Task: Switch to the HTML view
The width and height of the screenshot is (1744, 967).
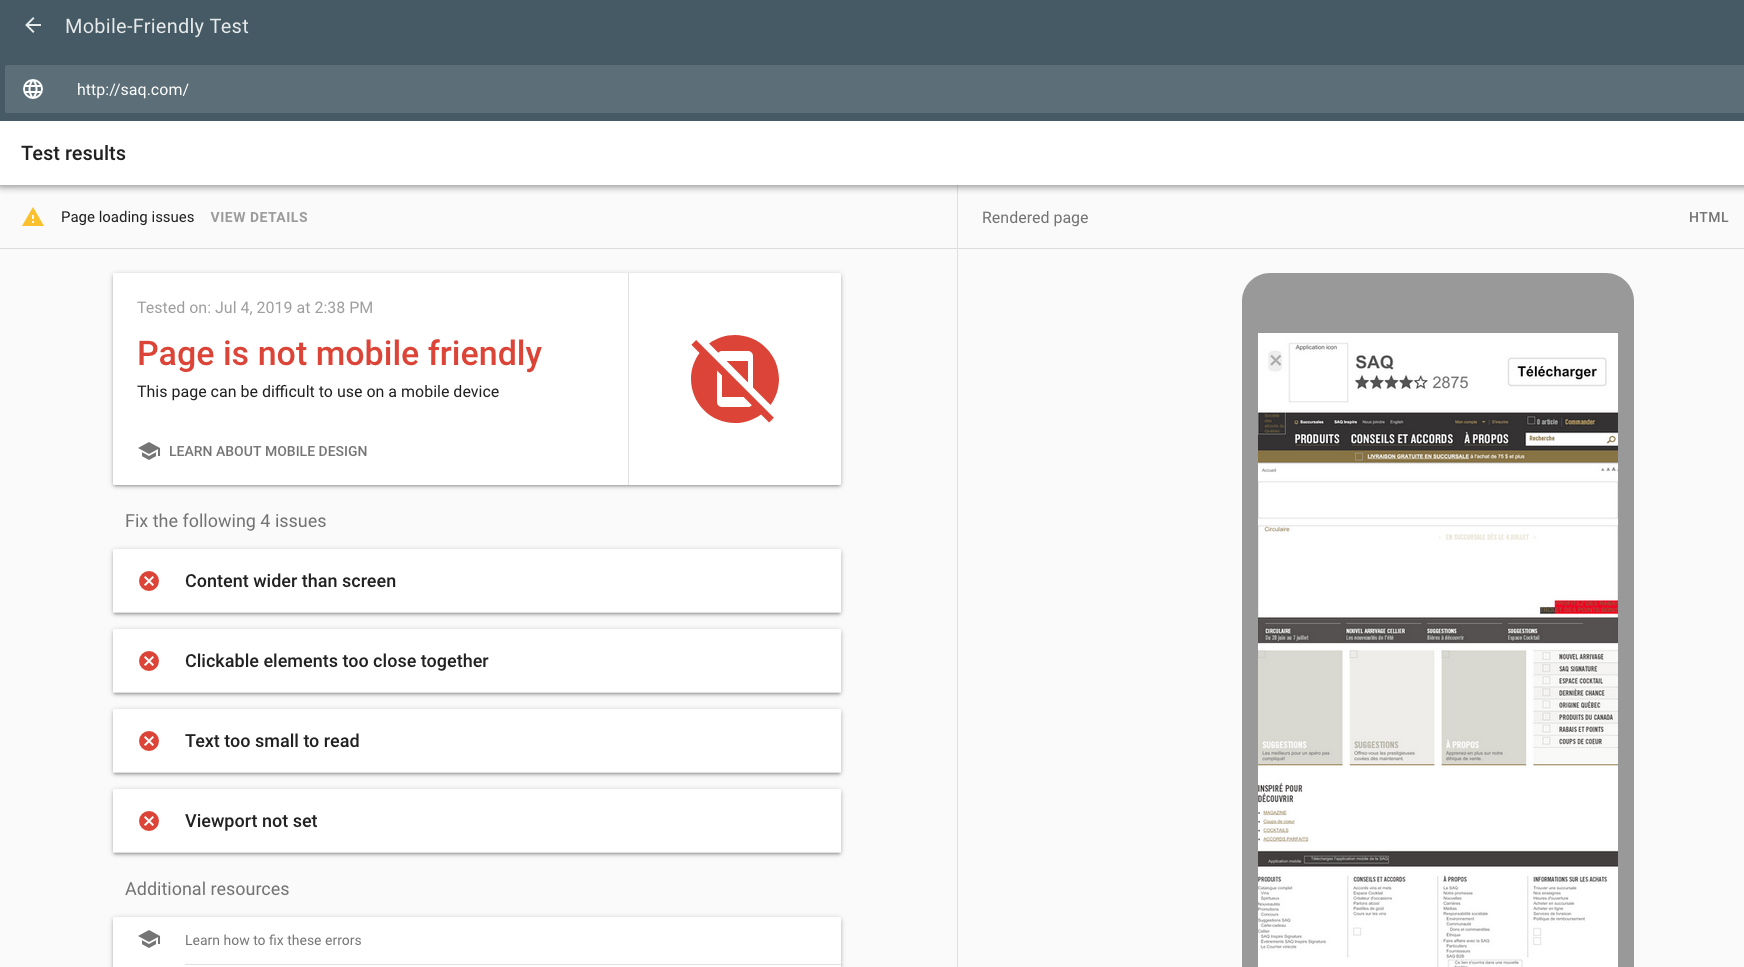Action: (1708, 216)
